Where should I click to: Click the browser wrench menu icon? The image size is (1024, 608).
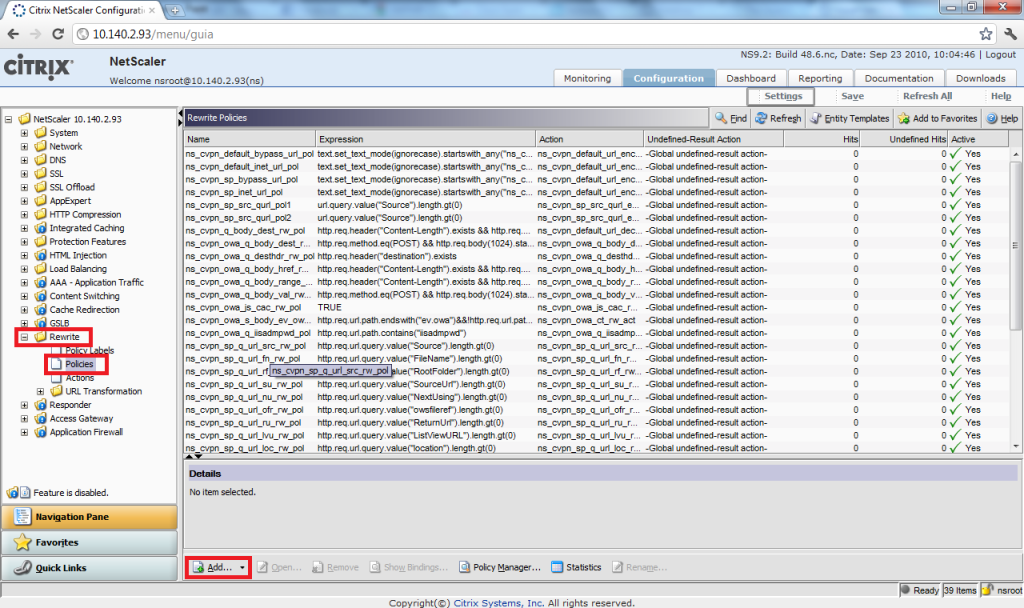pyautogui.click(x=1010, y=34)
